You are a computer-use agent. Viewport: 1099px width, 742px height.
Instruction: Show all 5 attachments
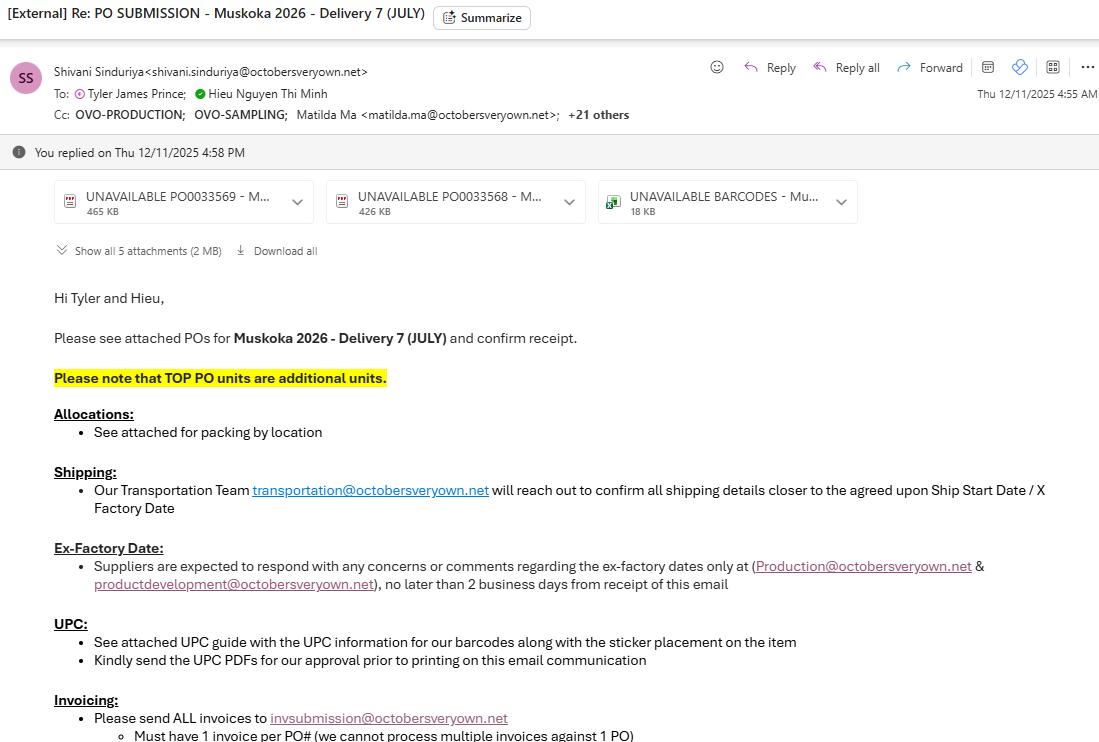pyautogui.click(x=138, y=251)
